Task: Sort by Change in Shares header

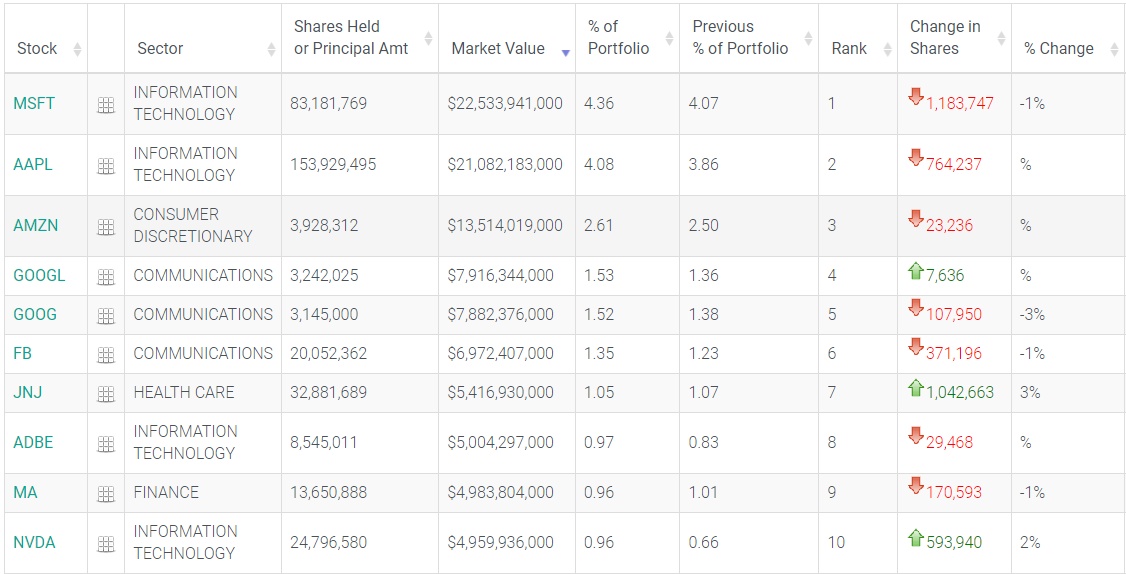Action: pos(945,37)
